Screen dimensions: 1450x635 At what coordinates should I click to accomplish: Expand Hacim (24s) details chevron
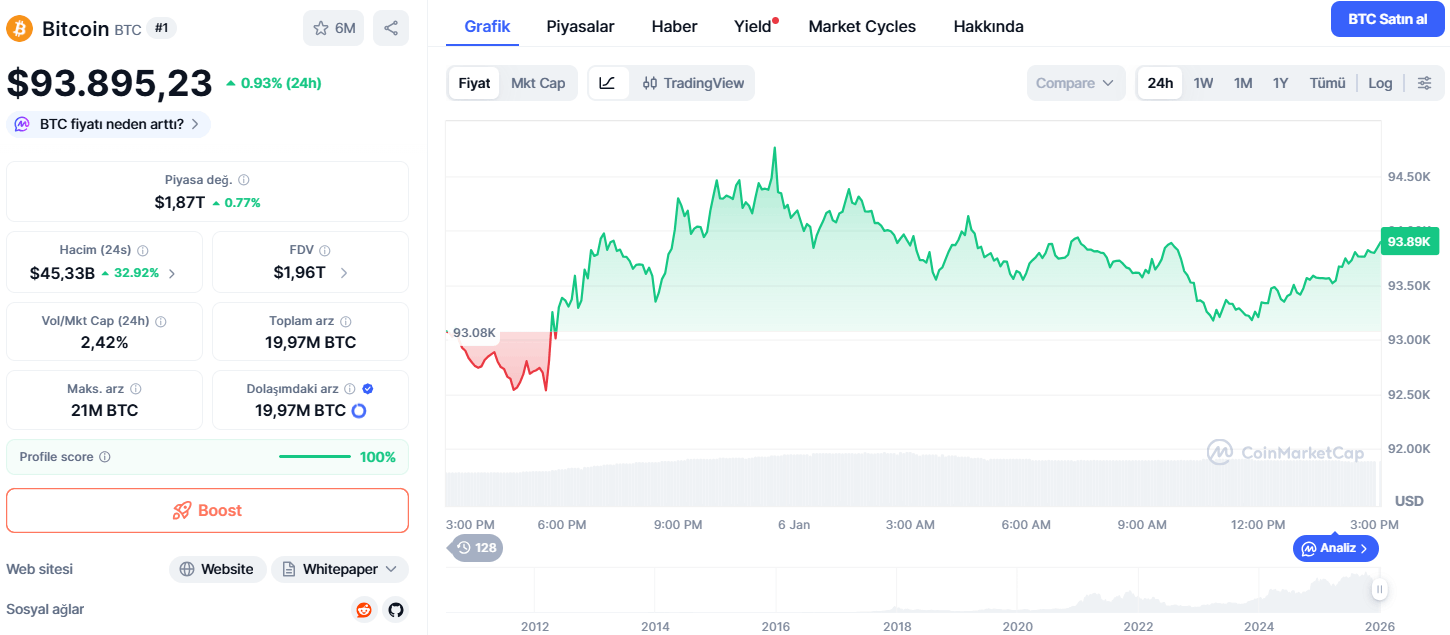pos(172,273)
